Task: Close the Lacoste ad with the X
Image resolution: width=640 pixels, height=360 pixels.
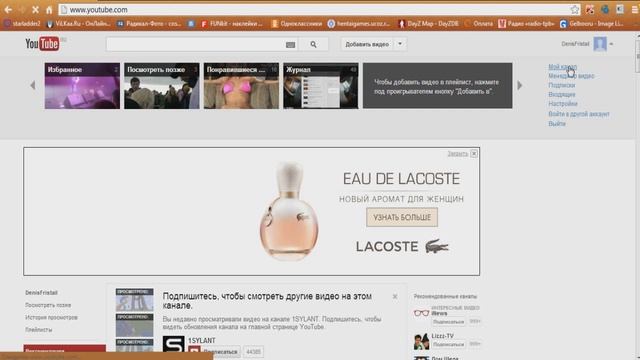Action: 474,153
